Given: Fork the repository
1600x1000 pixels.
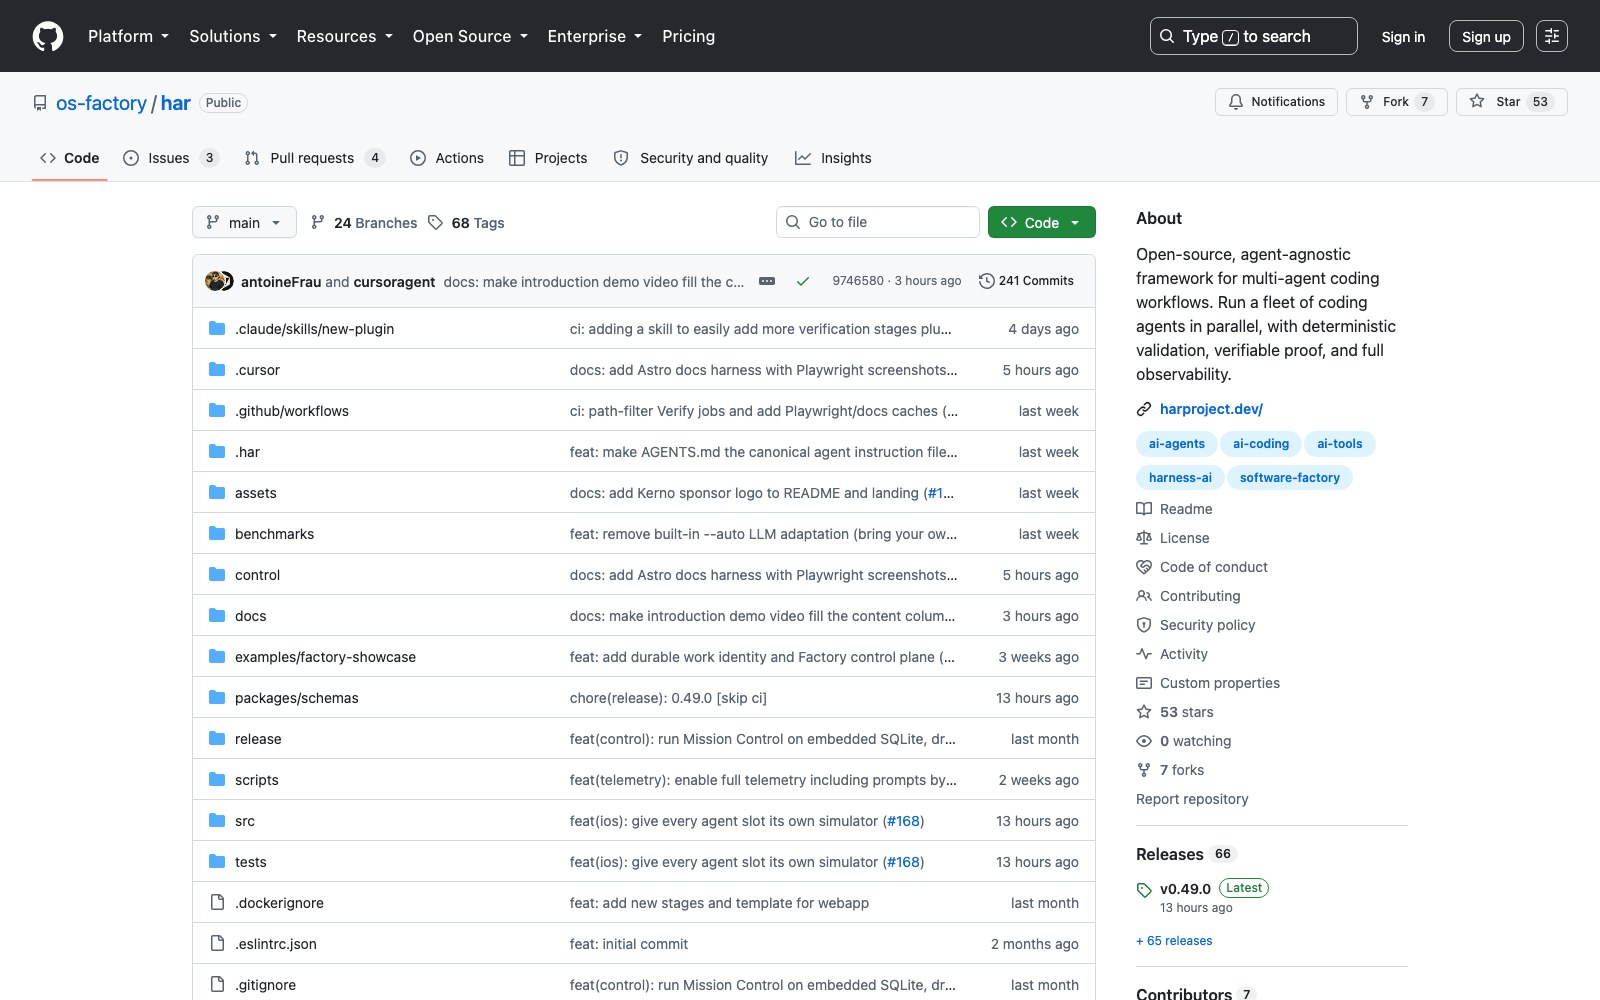Looking at the screenshot, I should pos(1396,102).
